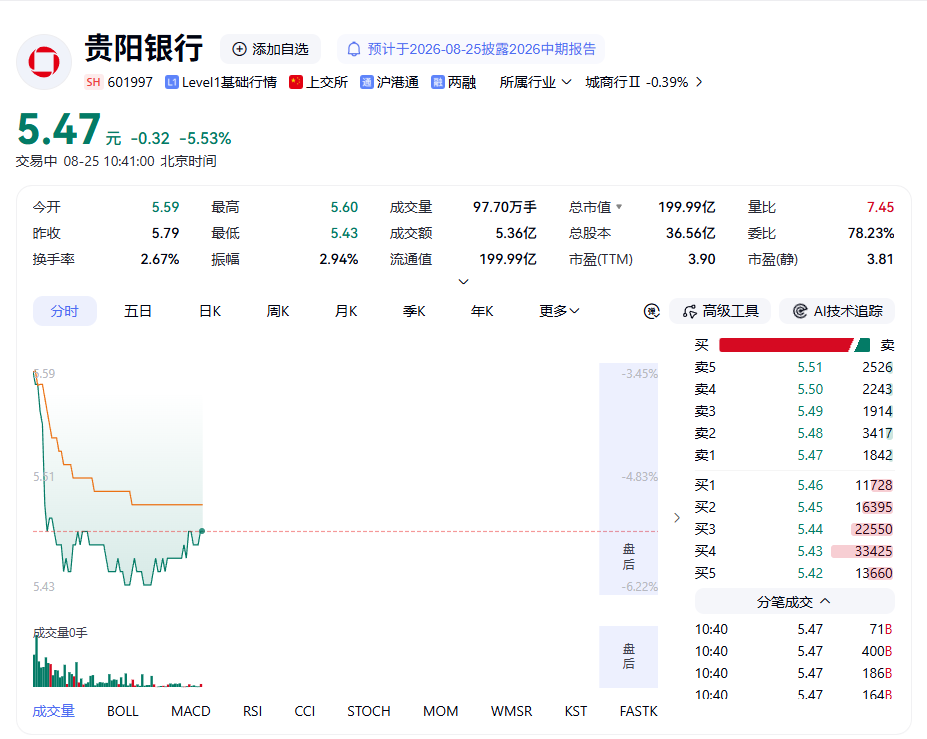The width and height of the screenshot is (927, 739).
Task: Add stock via 添加自选 button
Action: point(271,49)
